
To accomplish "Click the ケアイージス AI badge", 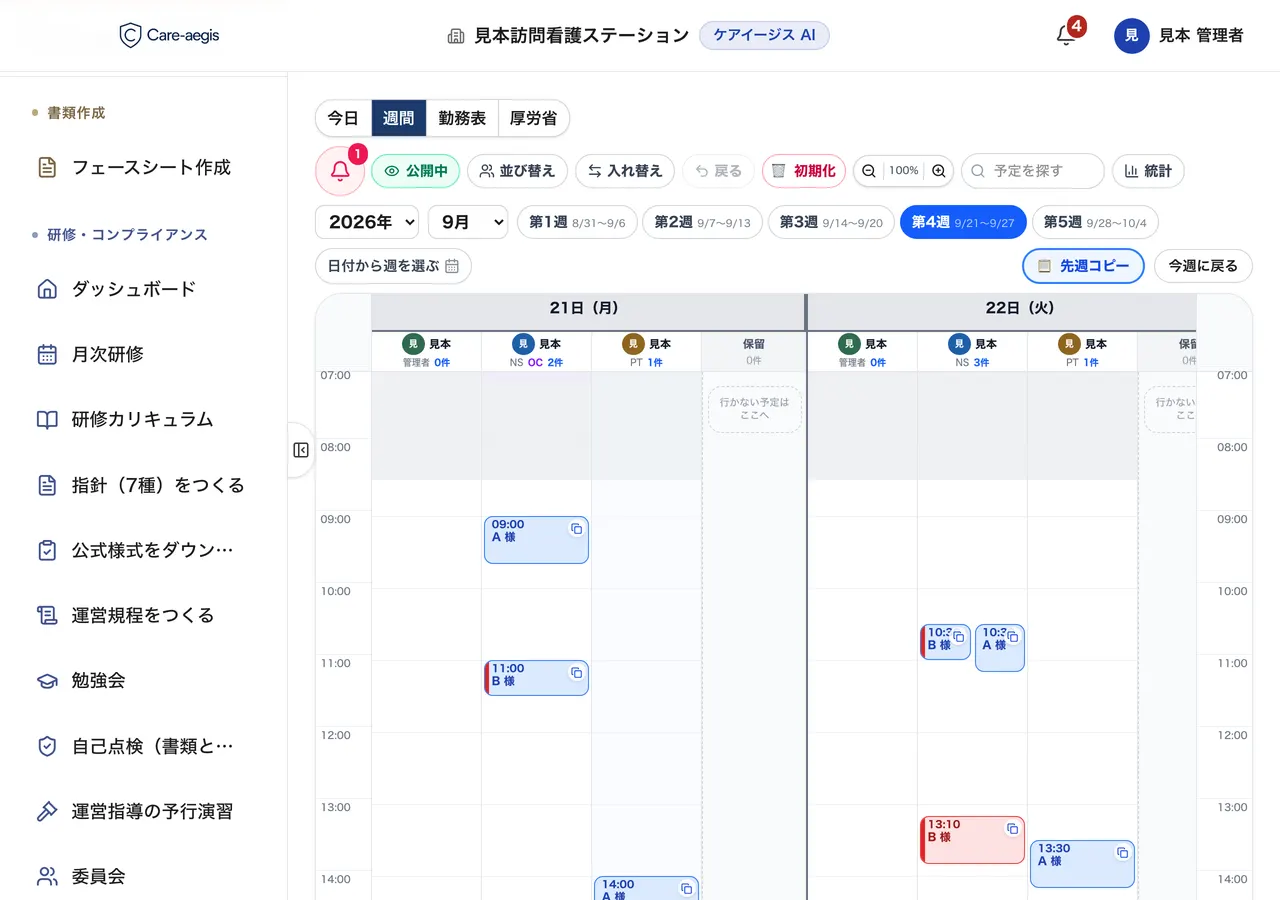I will (764, 35).
